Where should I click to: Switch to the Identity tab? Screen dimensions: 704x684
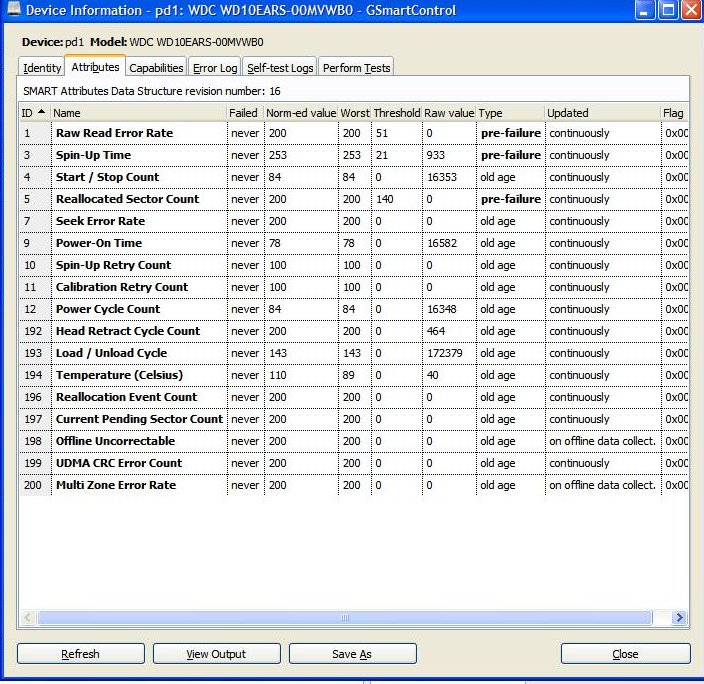click(x=42, y=68)
